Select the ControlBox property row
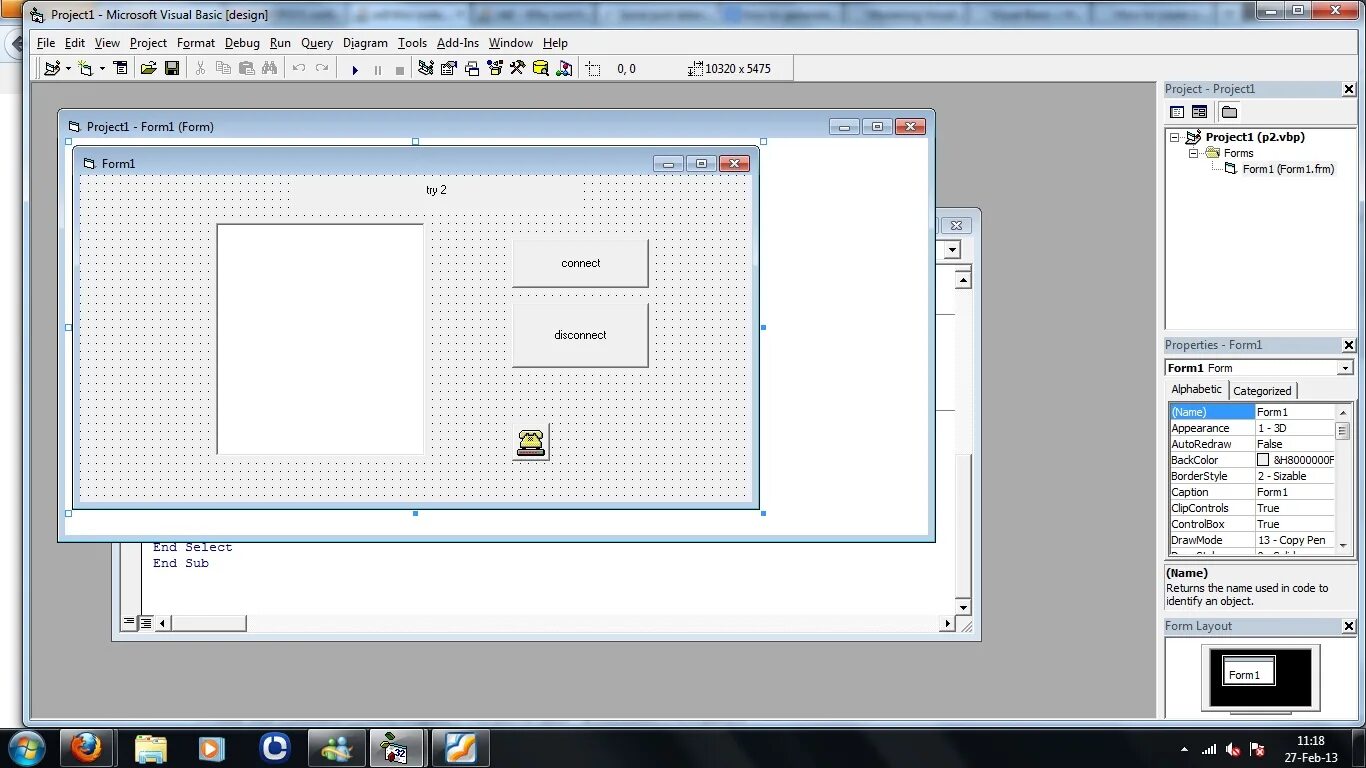This screenshot has height=768, width=1366. pyautogui.click(x=1252, y=524)
